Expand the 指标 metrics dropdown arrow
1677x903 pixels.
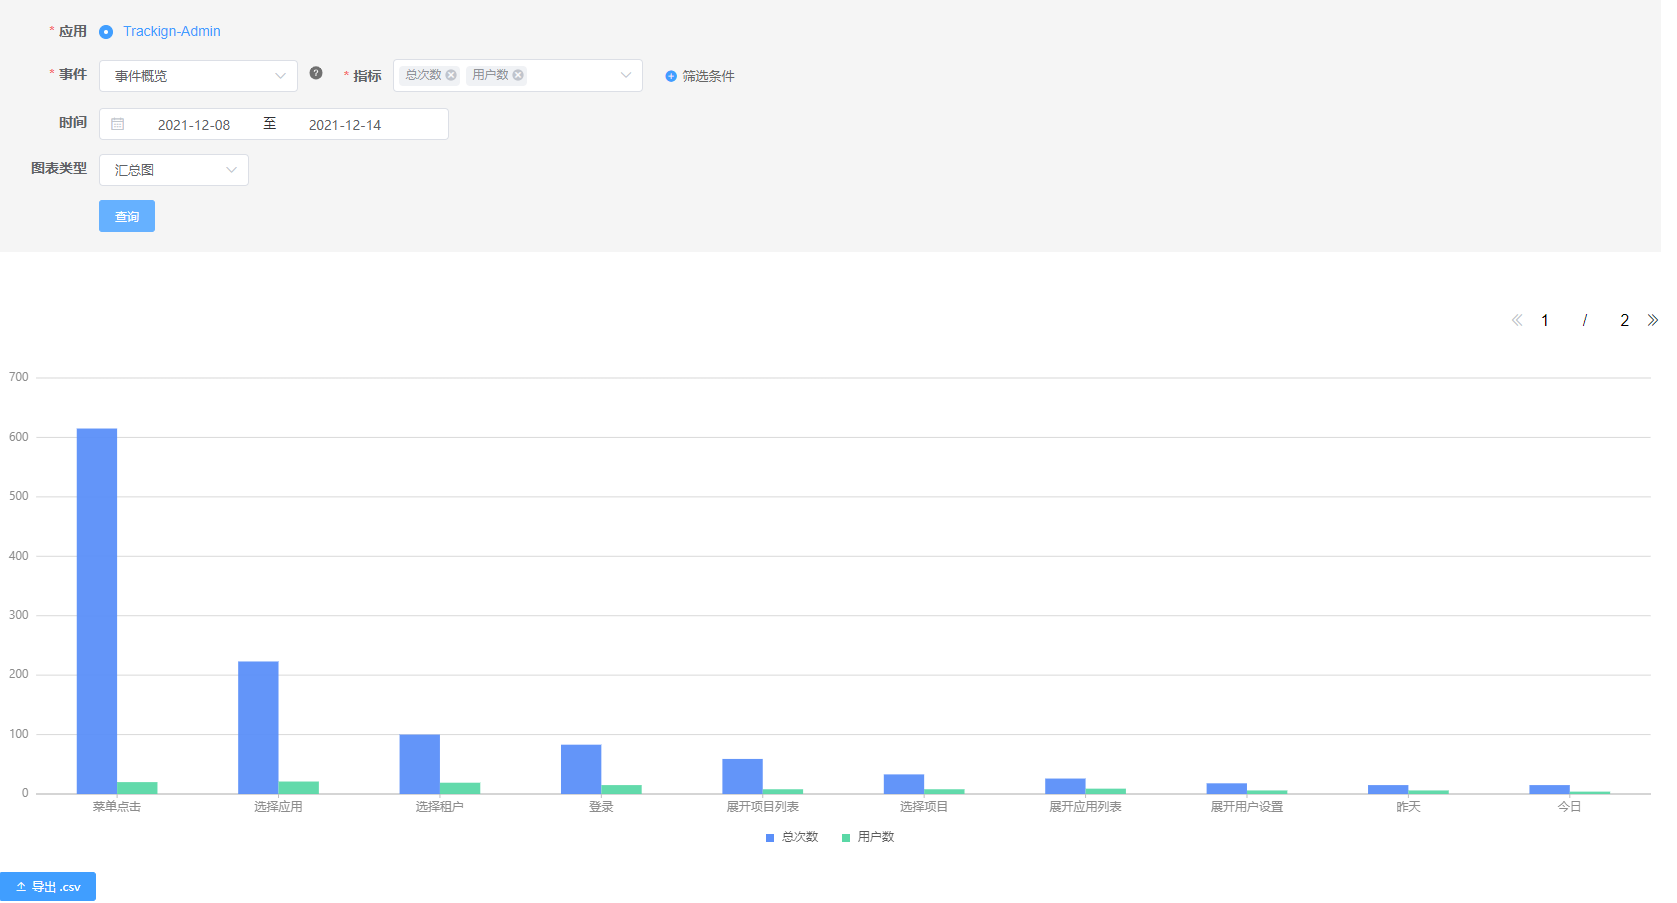(x=626, y=75)
